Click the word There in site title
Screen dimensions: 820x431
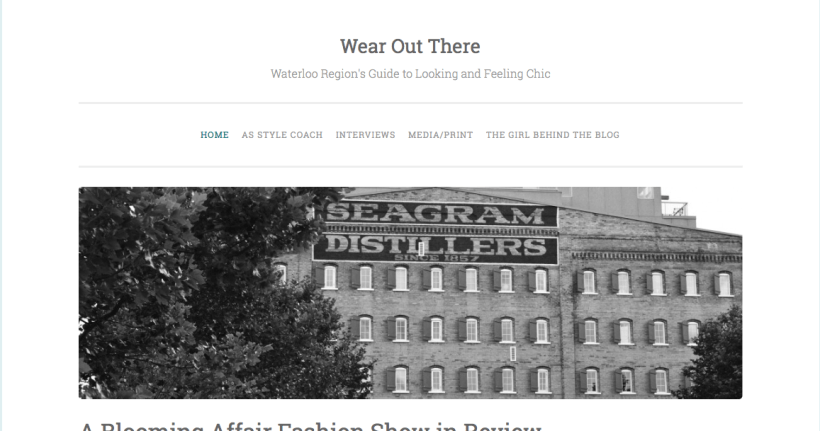click(x=454, y=46)
